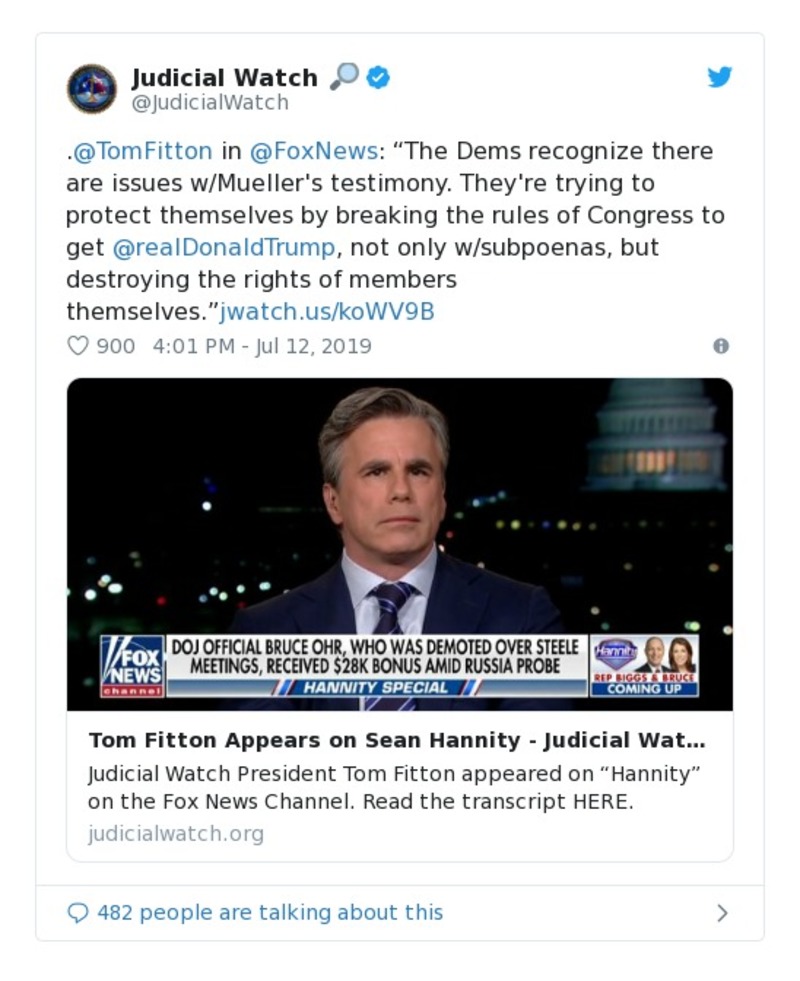Follow the jwatch.us/koWV9B short link

click(x=327, y=311)
